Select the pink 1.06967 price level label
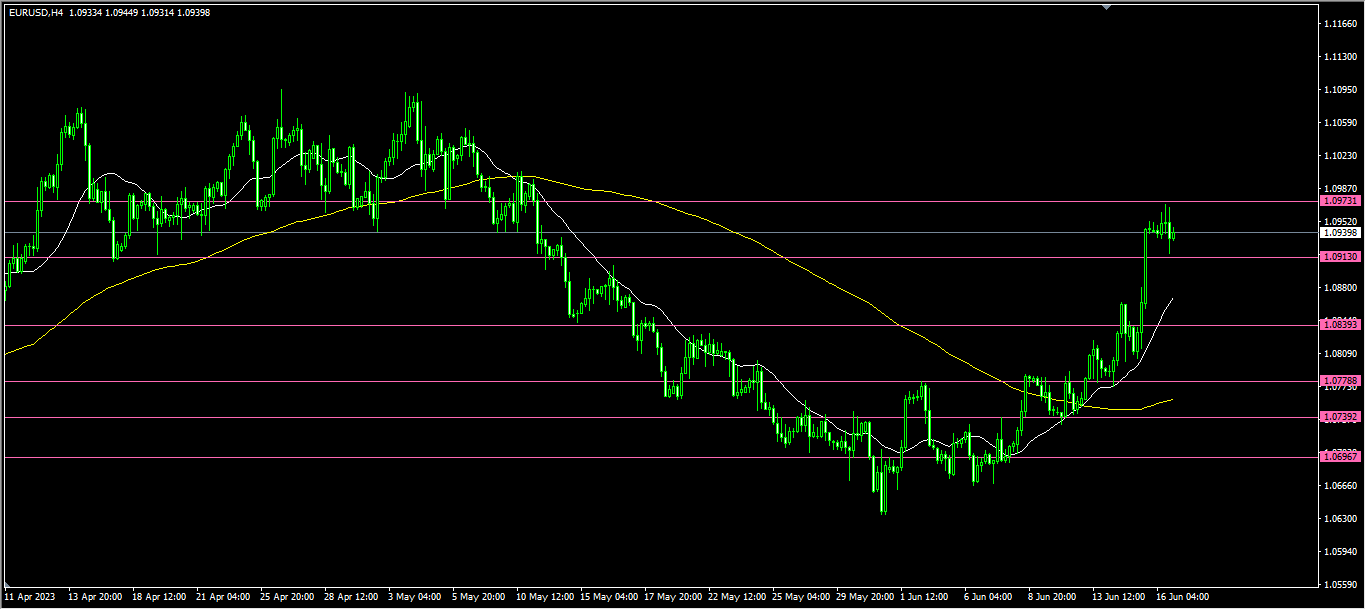The height and width of the screenshot is (610, 1366). (1339, 457)
